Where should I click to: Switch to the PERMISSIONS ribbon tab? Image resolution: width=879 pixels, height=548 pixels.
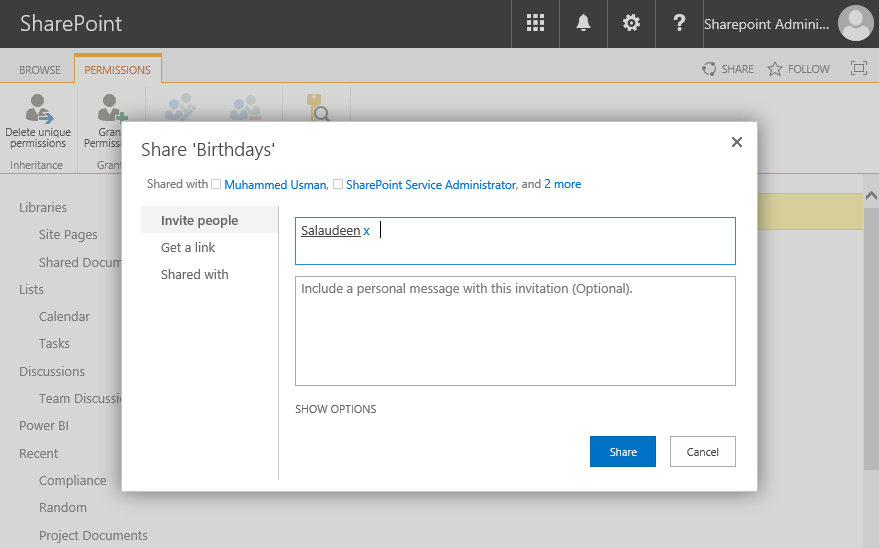coord(118,70)
